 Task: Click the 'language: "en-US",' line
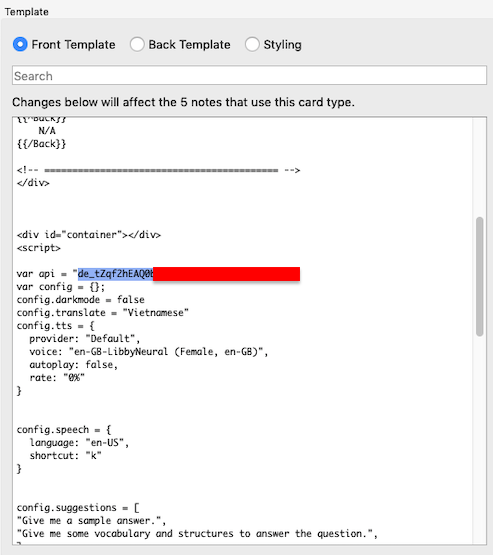(79, 443)
